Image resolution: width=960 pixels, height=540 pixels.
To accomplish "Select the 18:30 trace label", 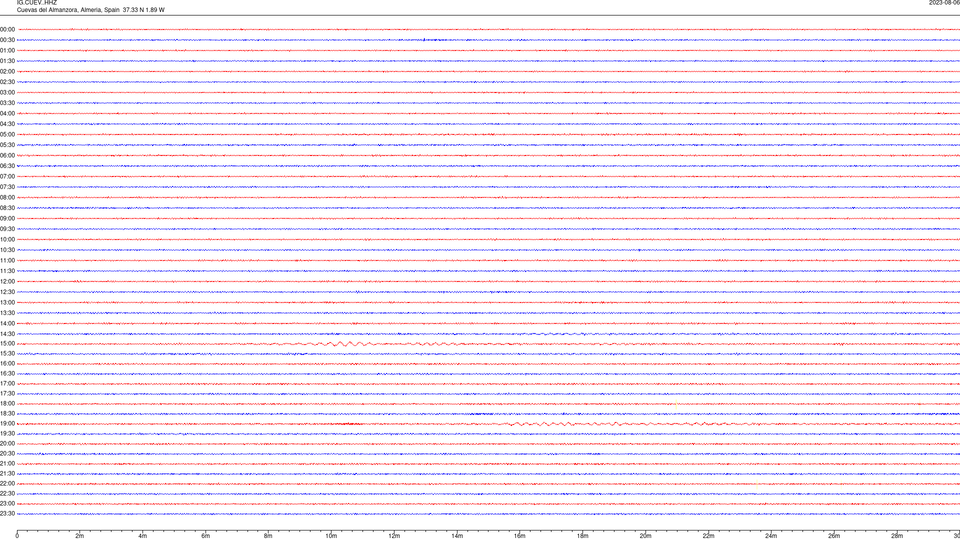I will pos(7,414).
